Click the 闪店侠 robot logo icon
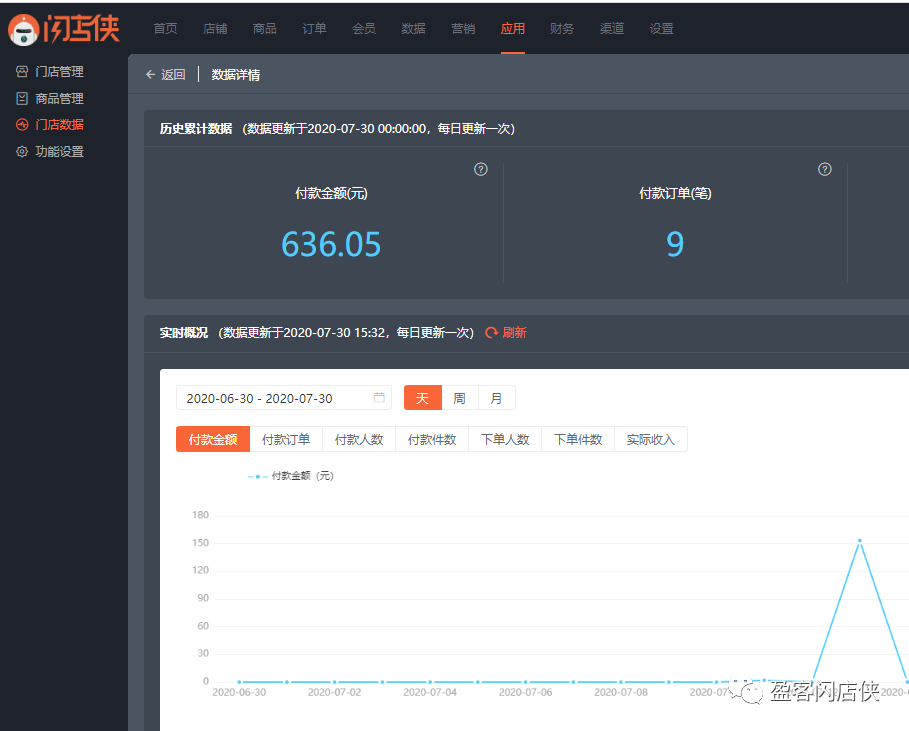Viewport: 909px width, 731px height. point(24,29)
